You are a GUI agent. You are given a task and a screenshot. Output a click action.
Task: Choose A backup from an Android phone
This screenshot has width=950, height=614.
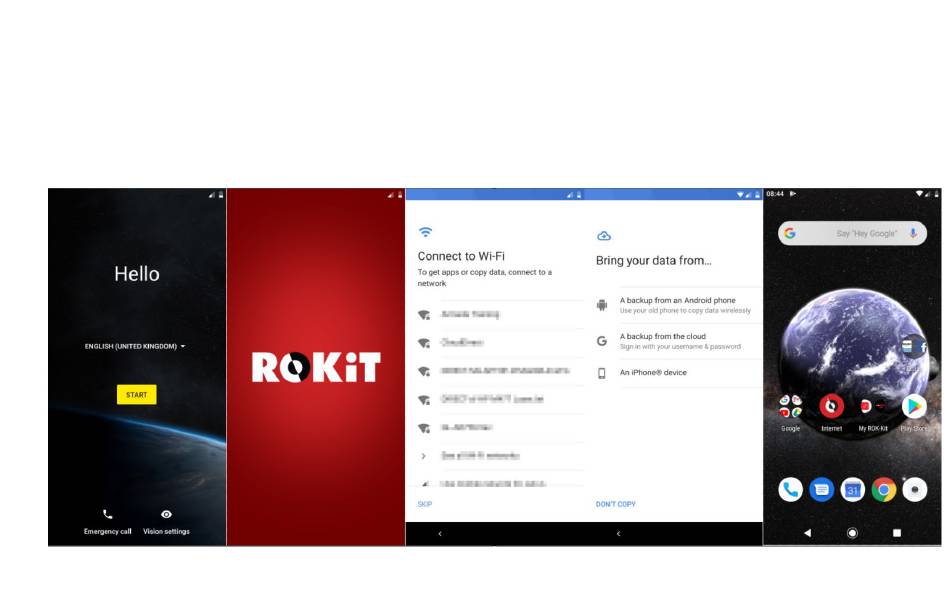(678, 305)
